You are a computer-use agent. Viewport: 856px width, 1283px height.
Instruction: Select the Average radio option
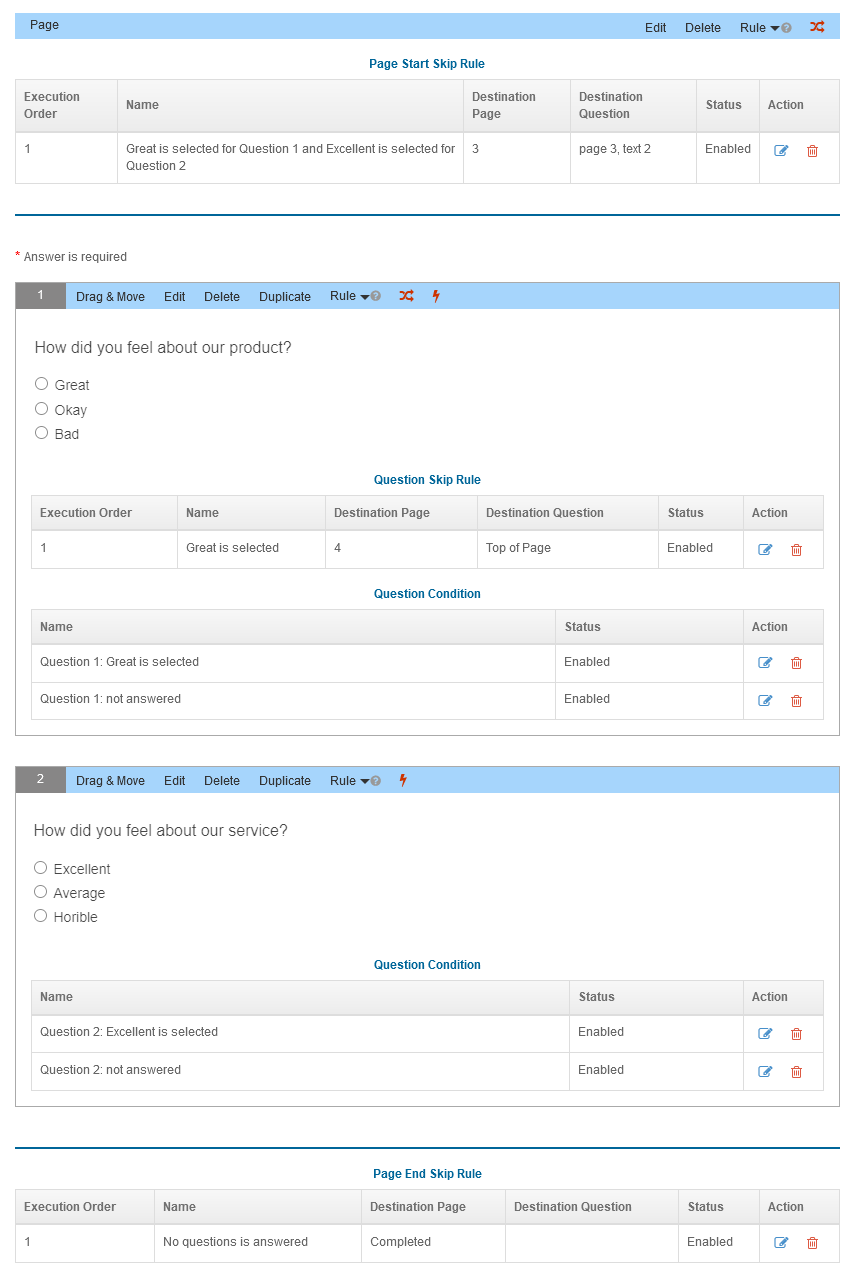click(x=40, y=892)
